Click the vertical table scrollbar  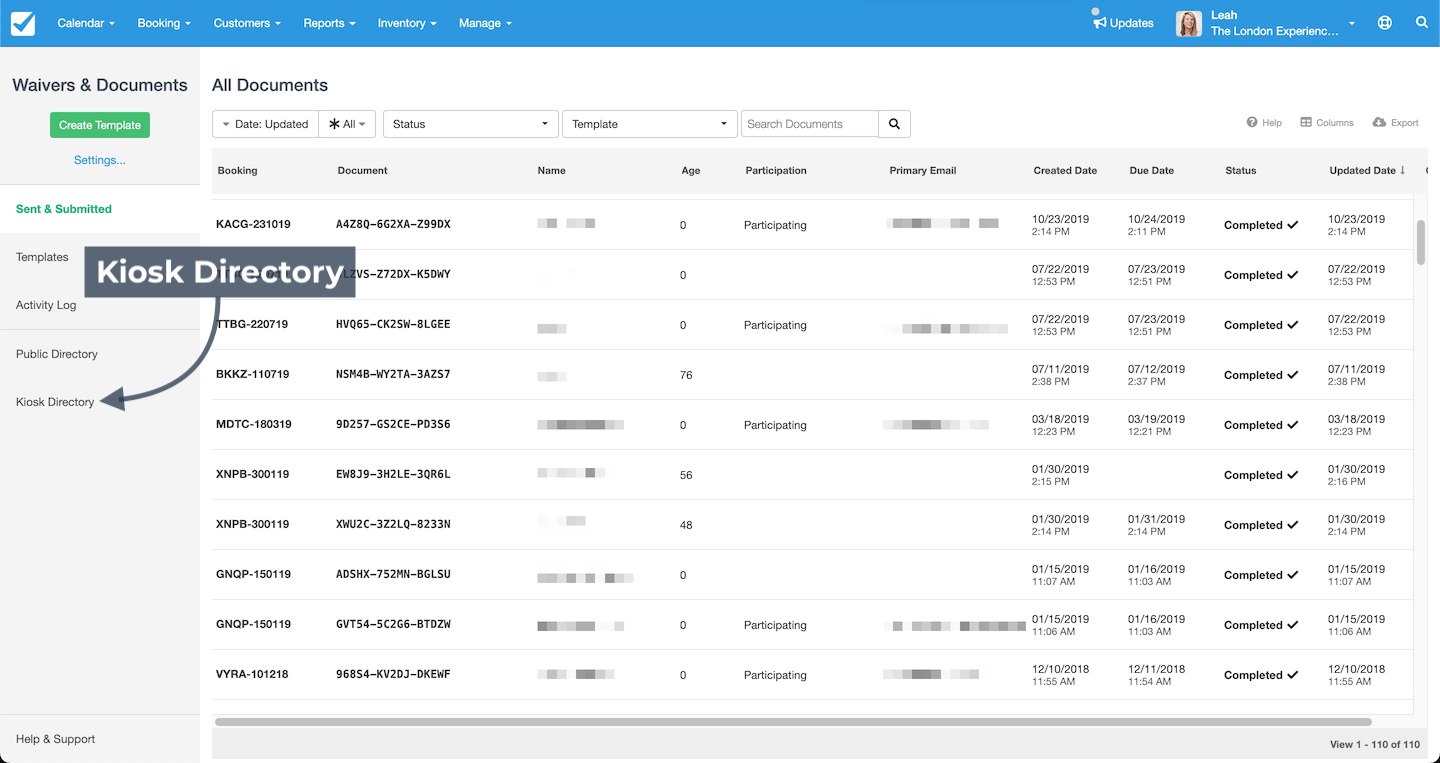[x=1421, y=242]
